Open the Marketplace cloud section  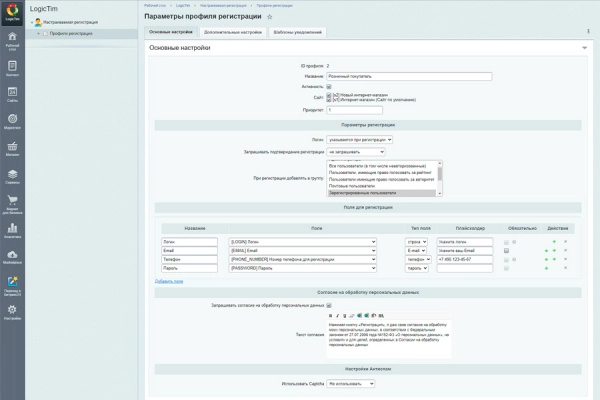click(x=12, y=257)
